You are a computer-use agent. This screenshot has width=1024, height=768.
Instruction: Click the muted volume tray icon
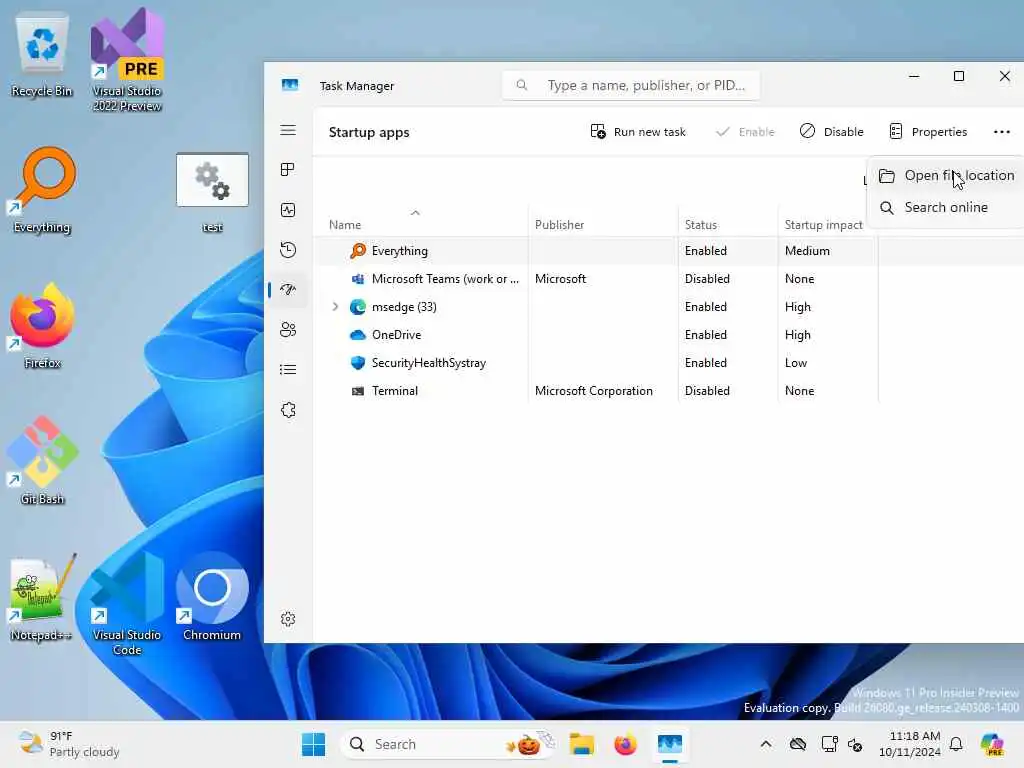point(855,744)
